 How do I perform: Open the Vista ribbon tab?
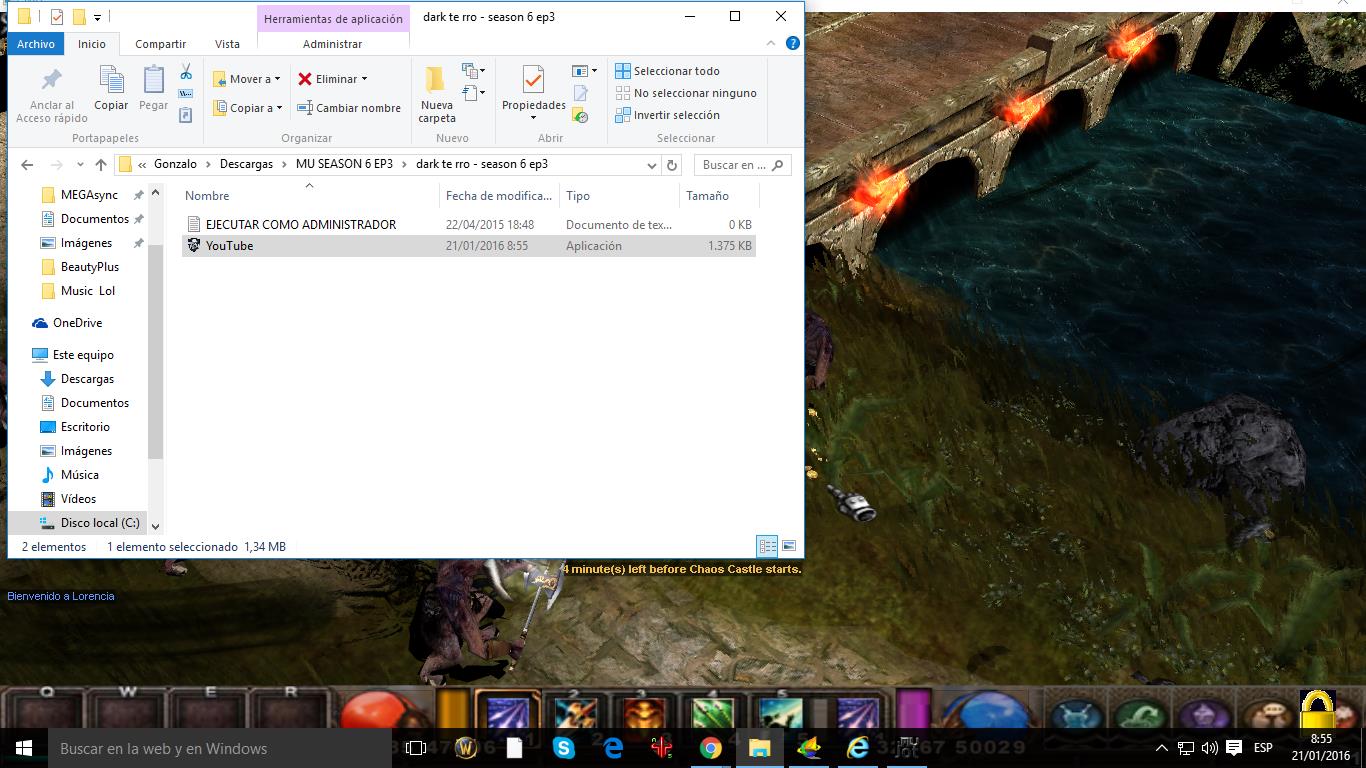pyautogui.click(x=227, y=44)
